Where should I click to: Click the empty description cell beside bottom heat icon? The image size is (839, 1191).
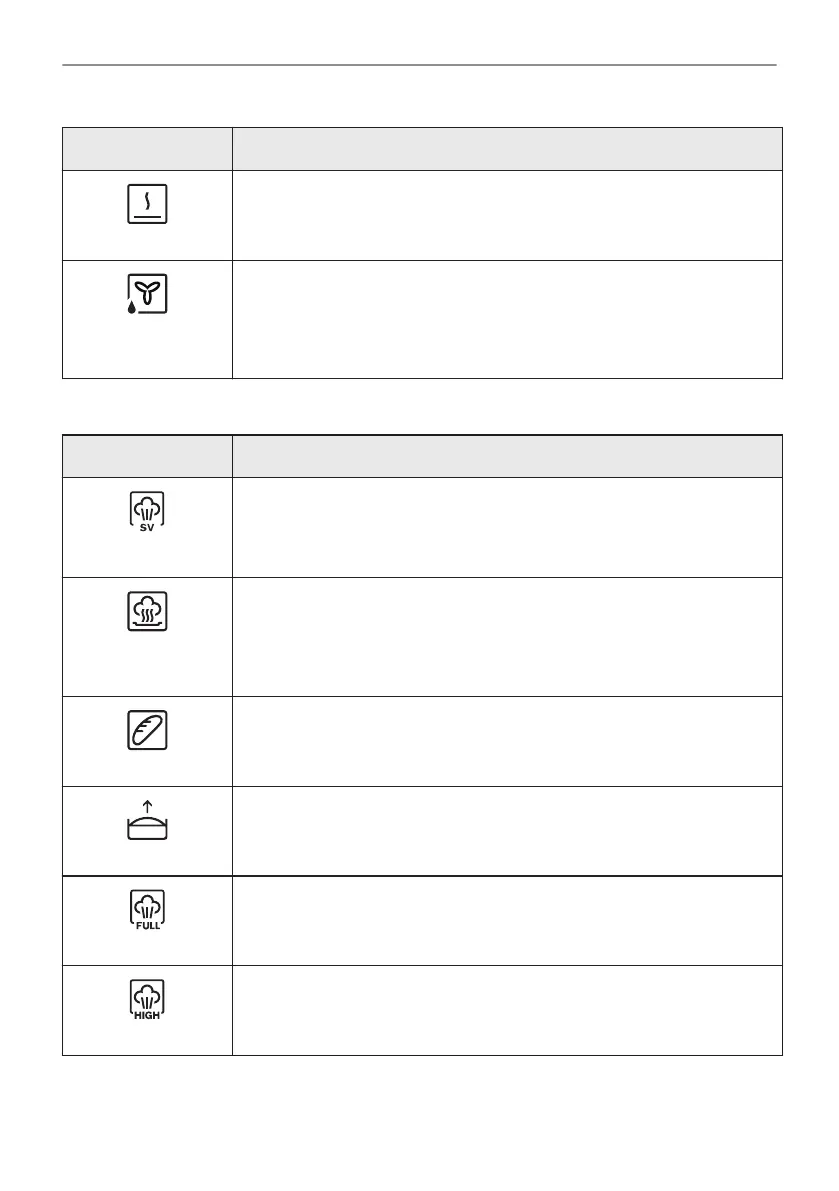pyautogui.click(x=506, y=216)
